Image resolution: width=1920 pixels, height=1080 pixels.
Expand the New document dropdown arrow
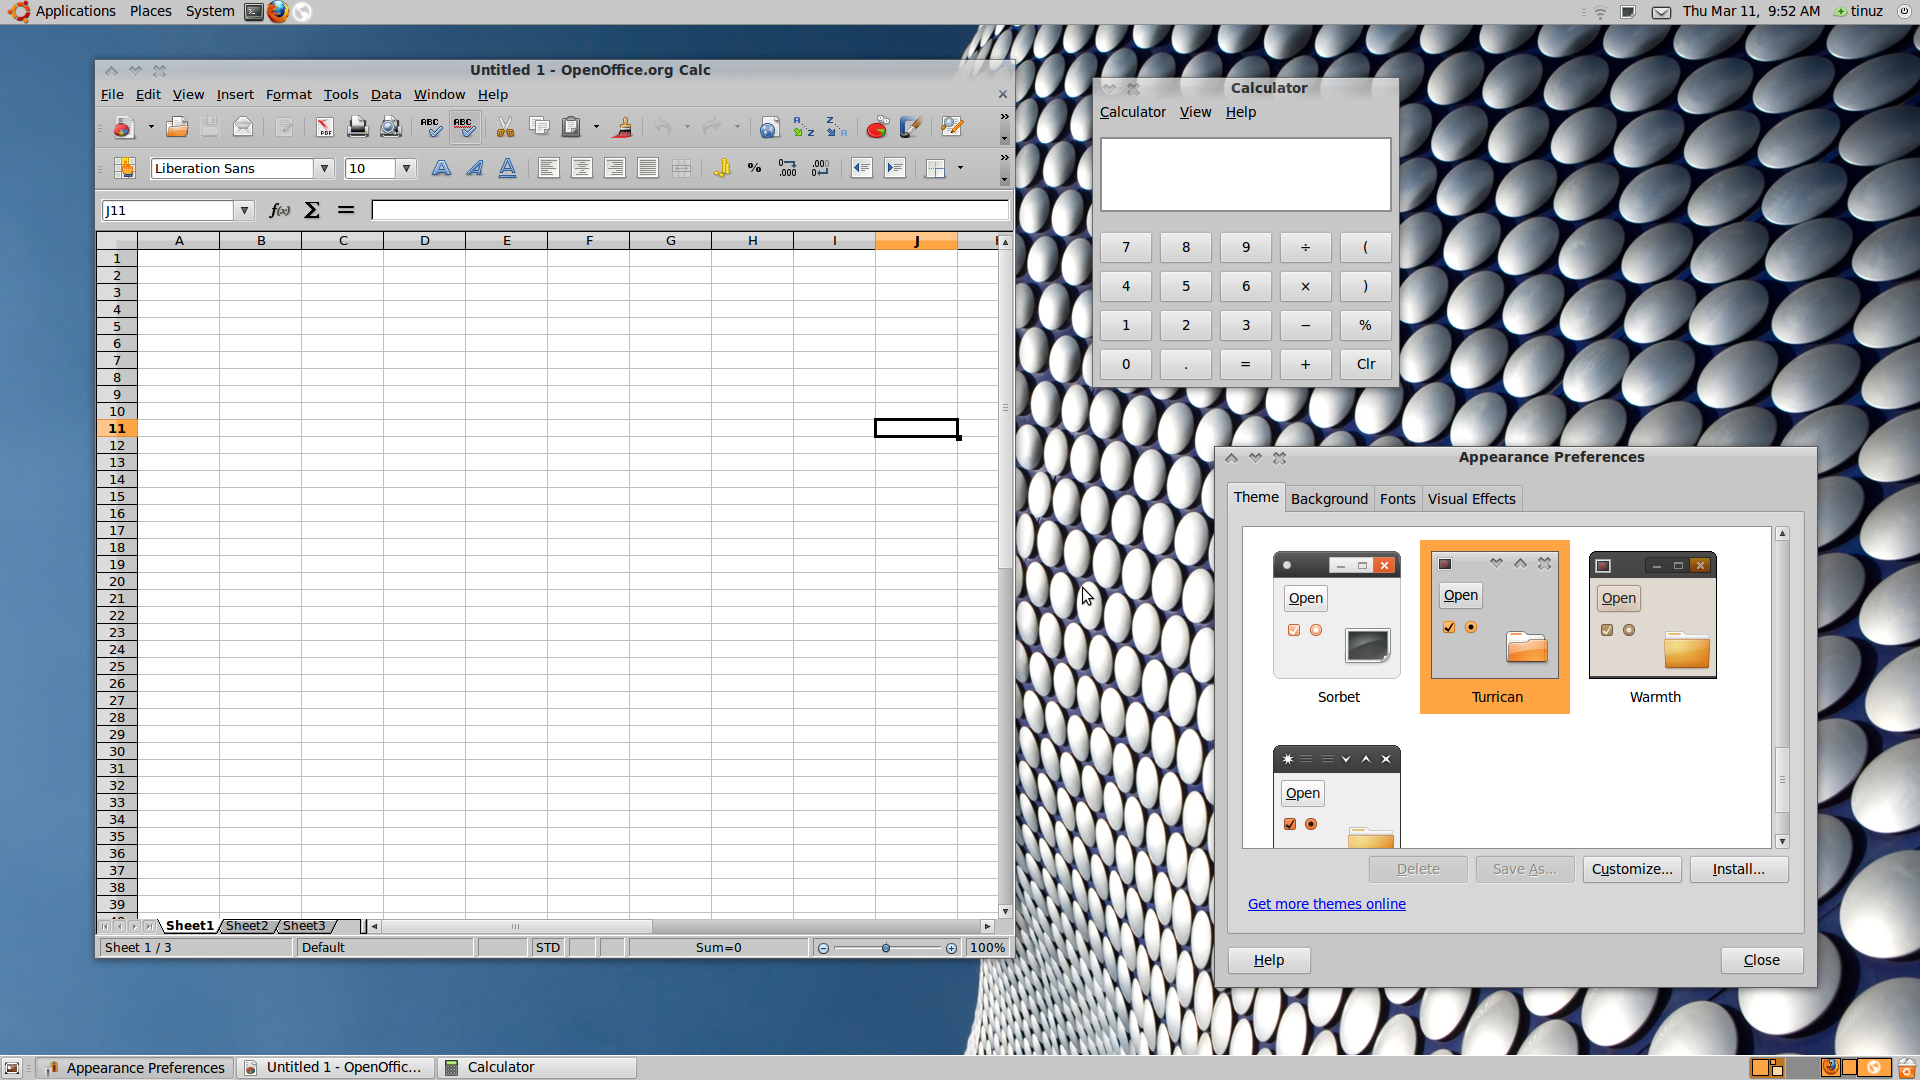[x=151, y=127]
